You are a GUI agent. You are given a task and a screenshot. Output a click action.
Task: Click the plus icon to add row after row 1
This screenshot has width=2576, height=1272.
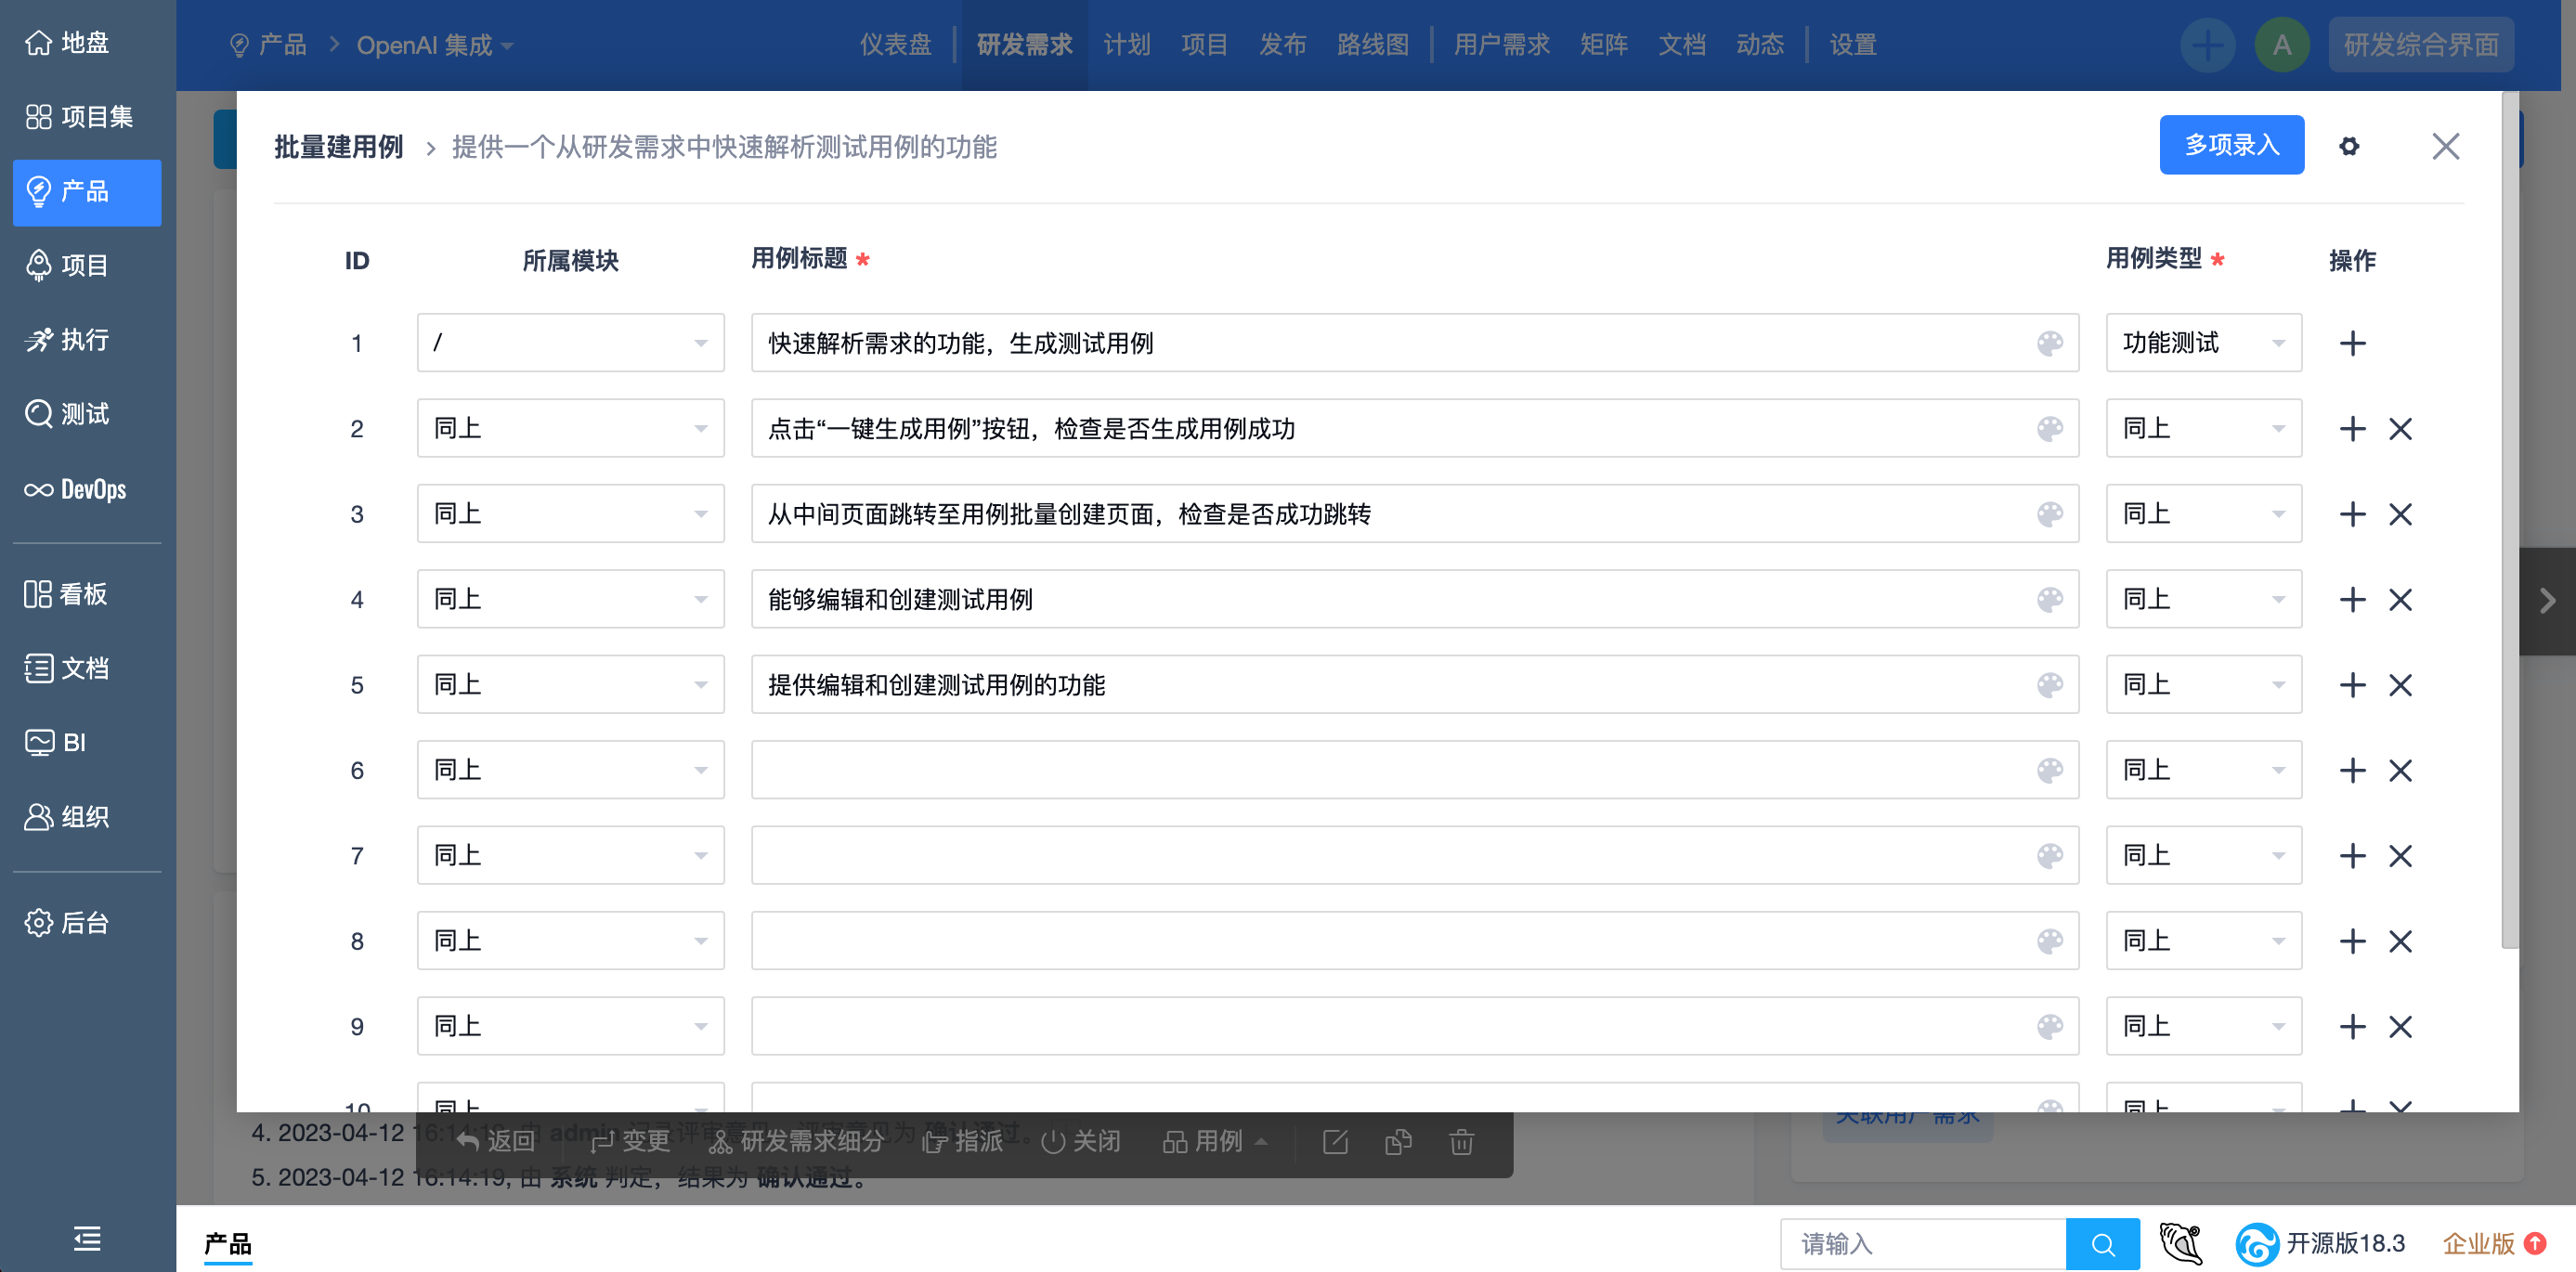(x=2352, y=343)
